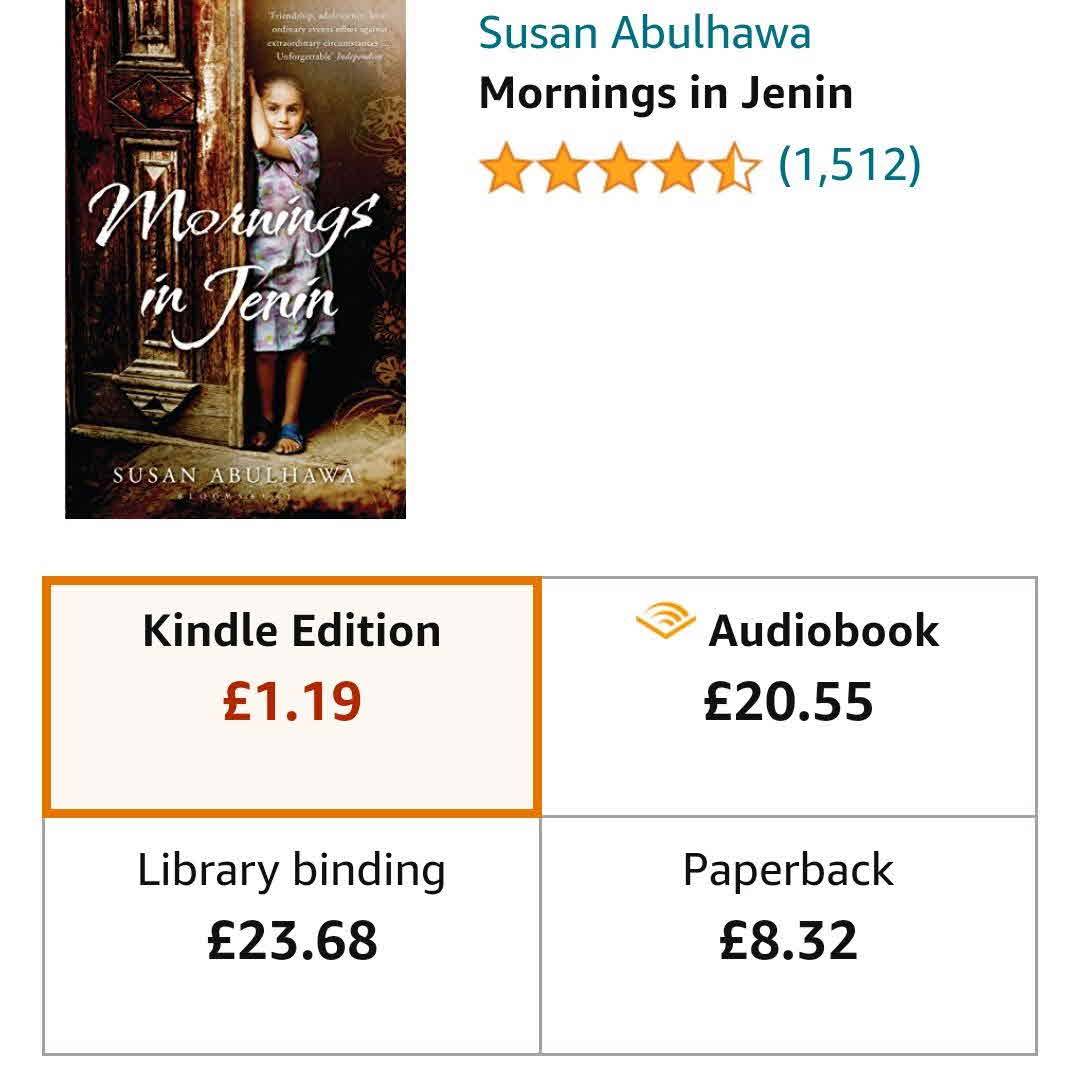Open the 1,512 customer reviews link

coord(849,164)
